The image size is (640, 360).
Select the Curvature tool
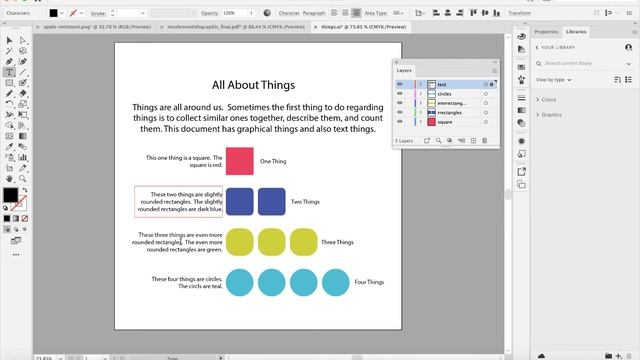(23, 62)
